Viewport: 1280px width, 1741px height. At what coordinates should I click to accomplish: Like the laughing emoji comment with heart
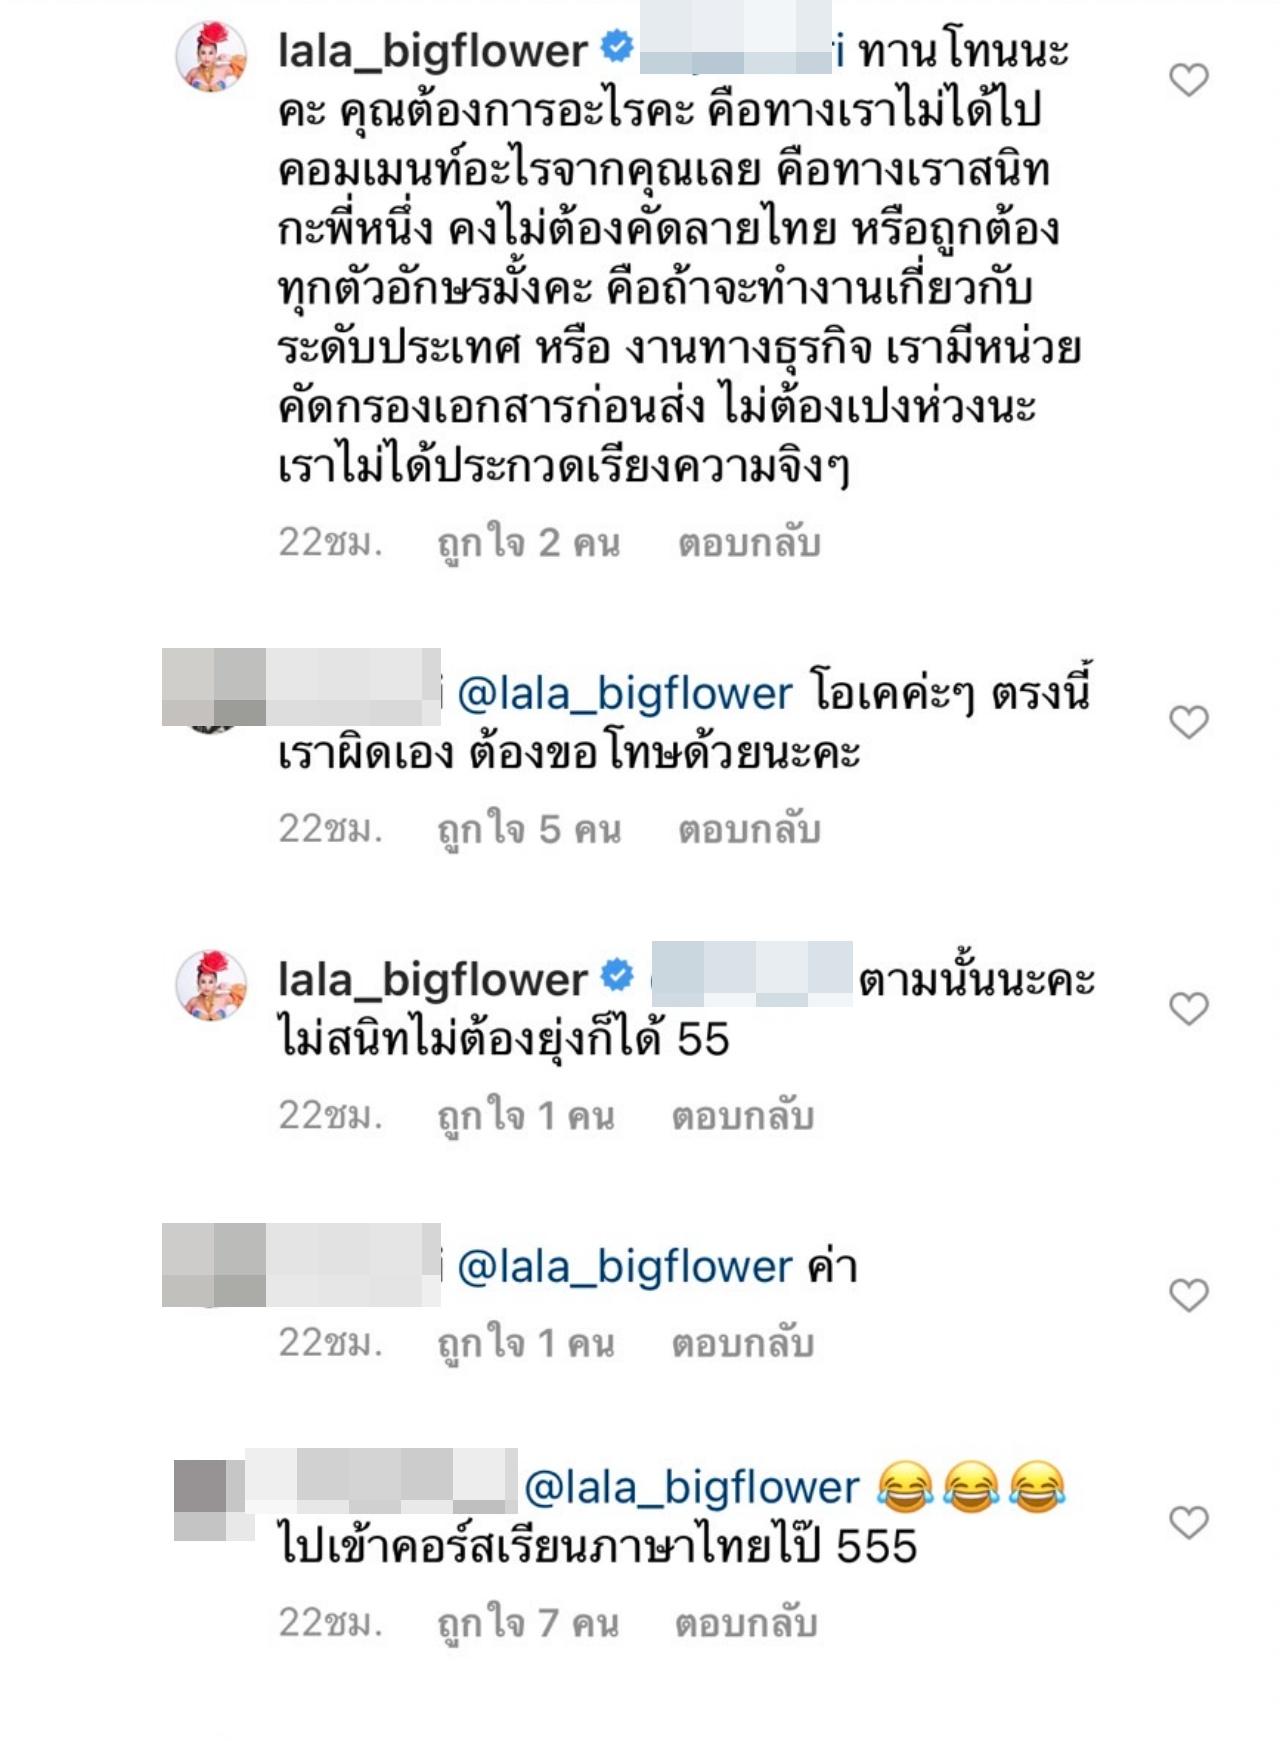coord(1189,1523)
